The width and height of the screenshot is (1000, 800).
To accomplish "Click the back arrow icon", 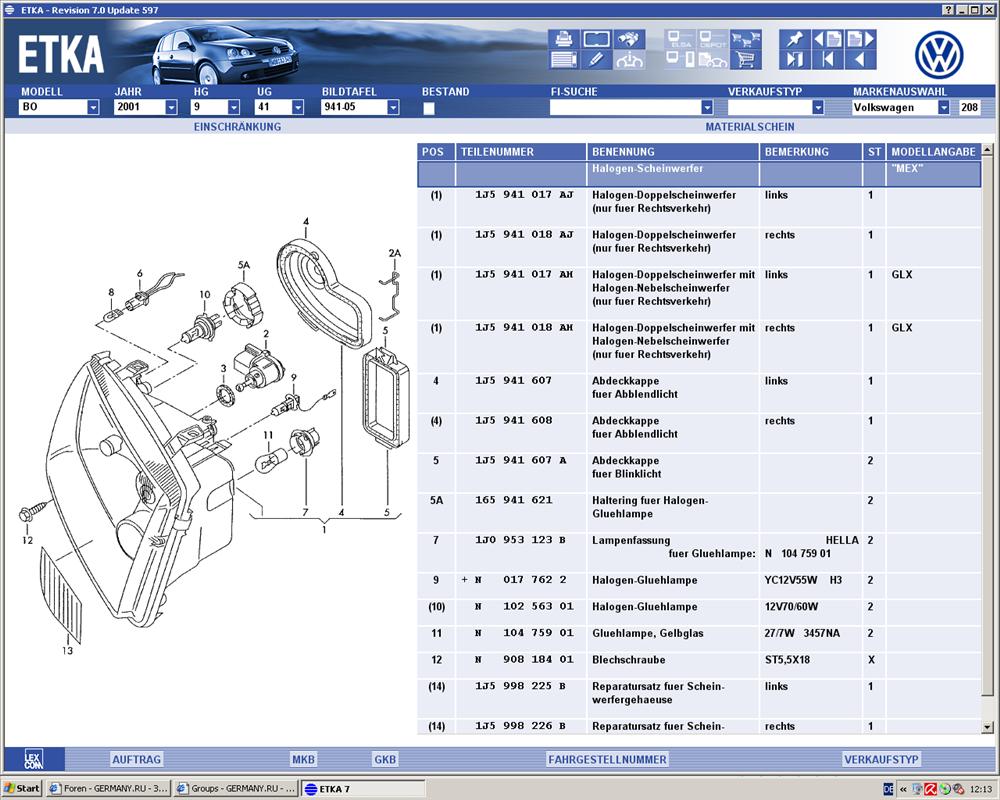I will (x=860, y=60).
